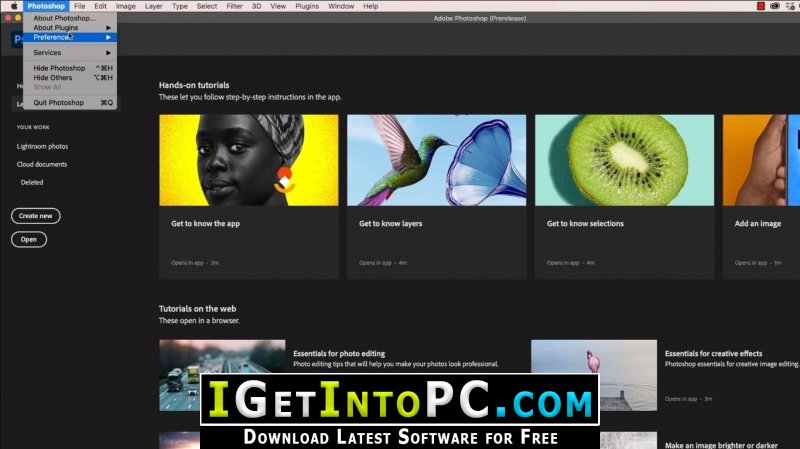The height and width of the screenshot is (449, 800).
Task: Open Lightroom photos in sidebar
Action: [x=42, y=146]
